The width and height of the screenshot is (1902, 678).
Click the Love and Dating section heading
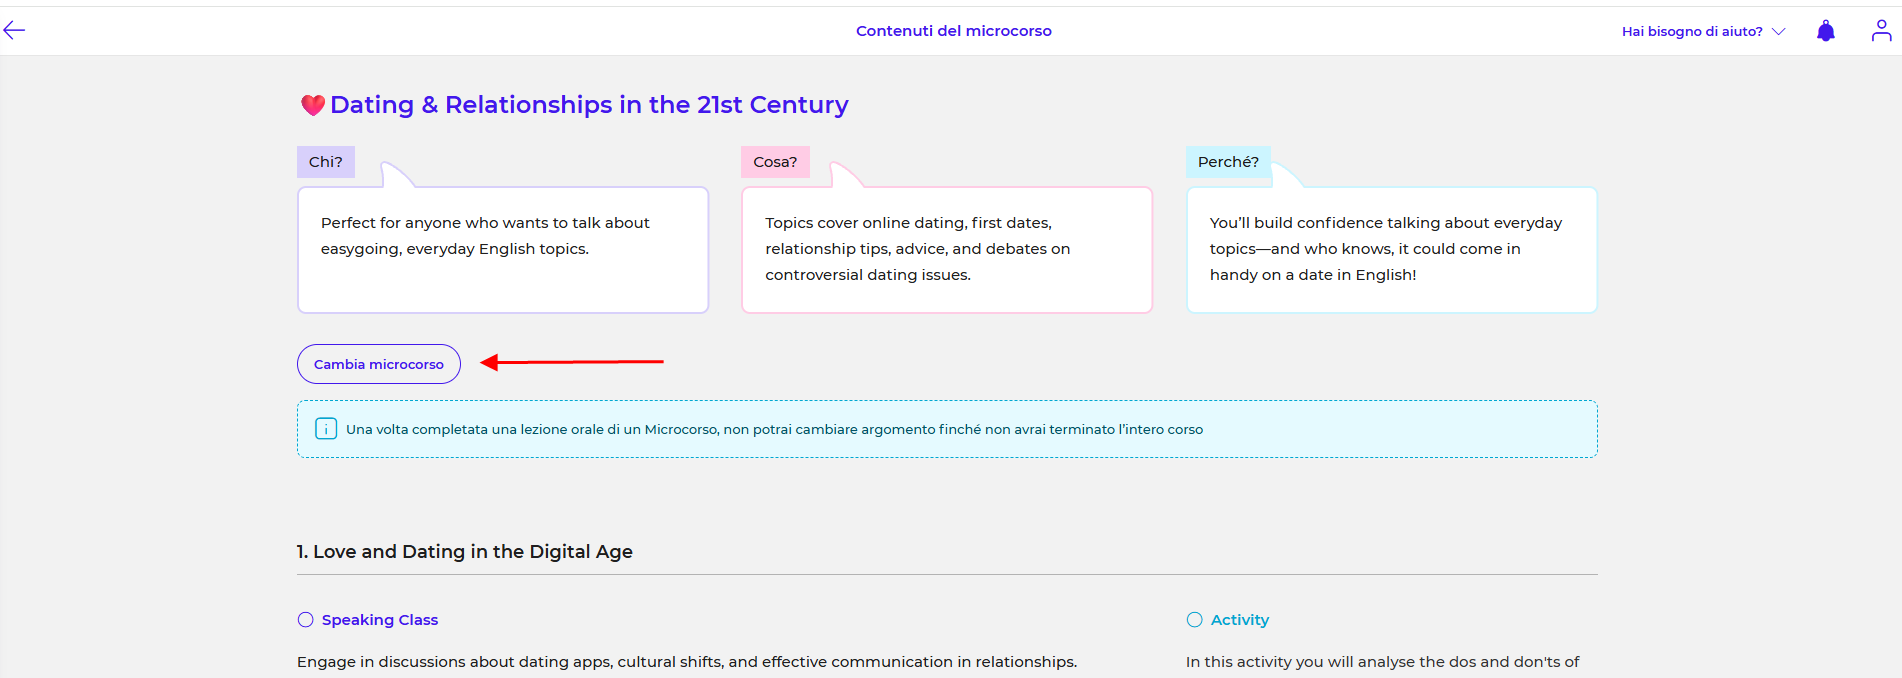[465, 552]
